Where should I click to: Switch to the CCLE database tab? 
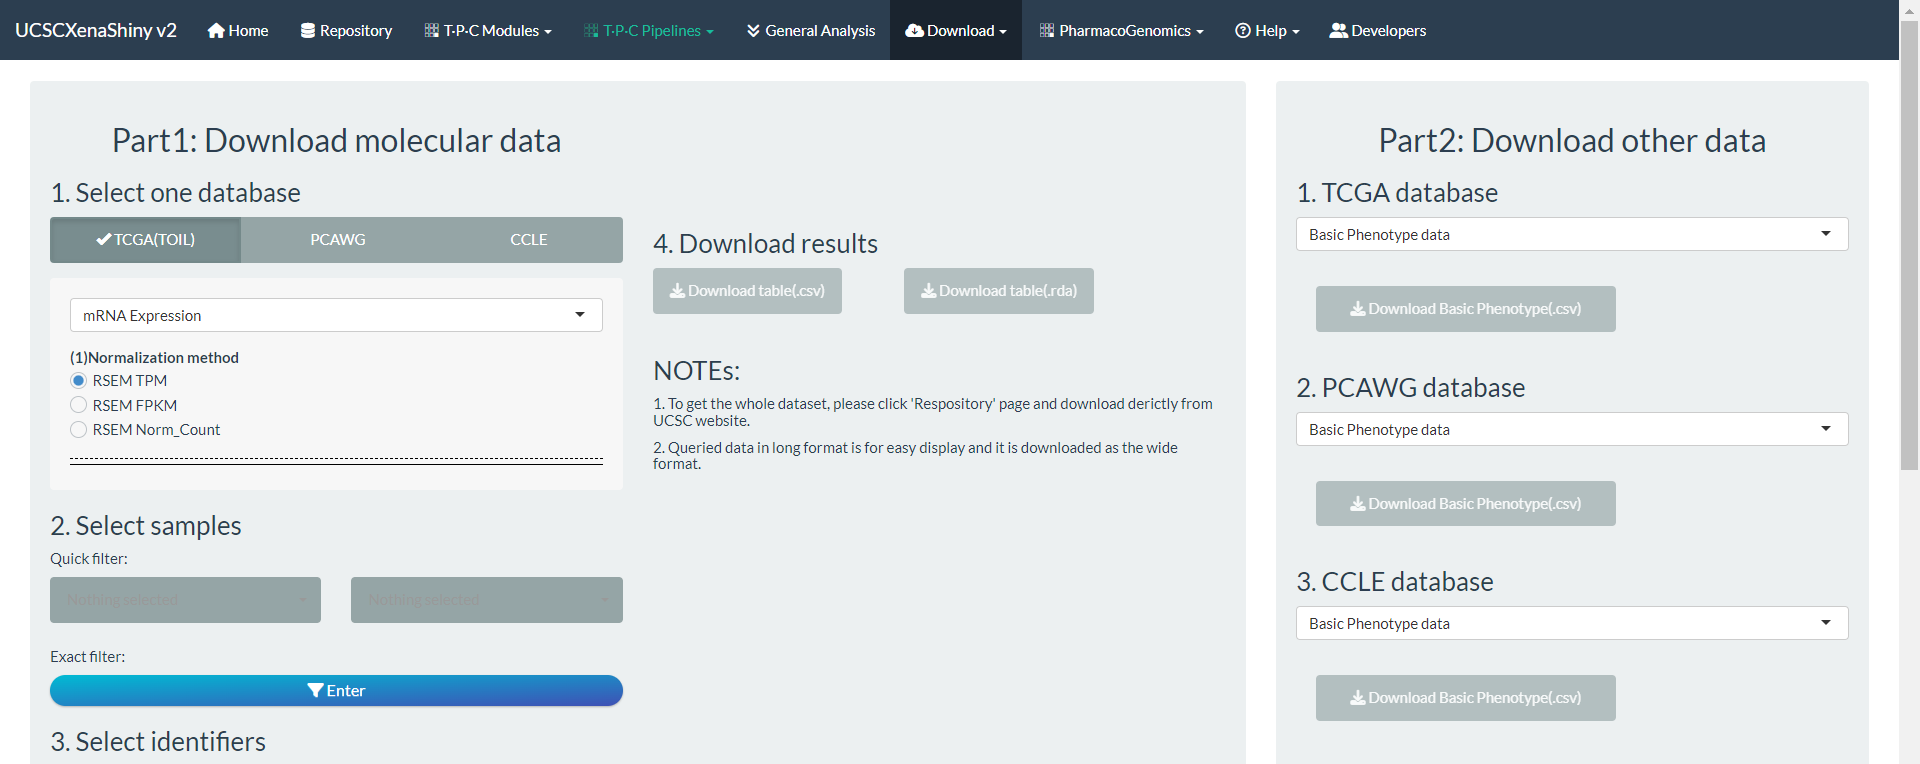click(x=528, y=240)
